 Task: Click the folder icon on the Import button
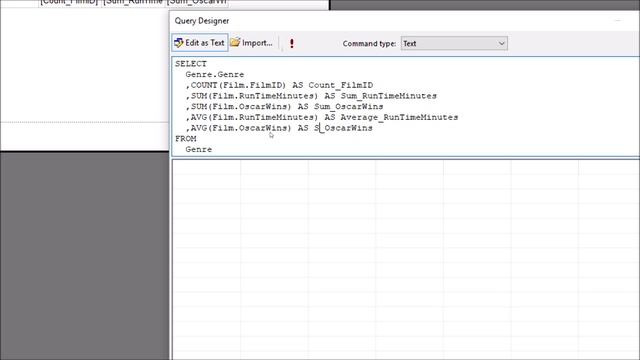pos(235,42)
